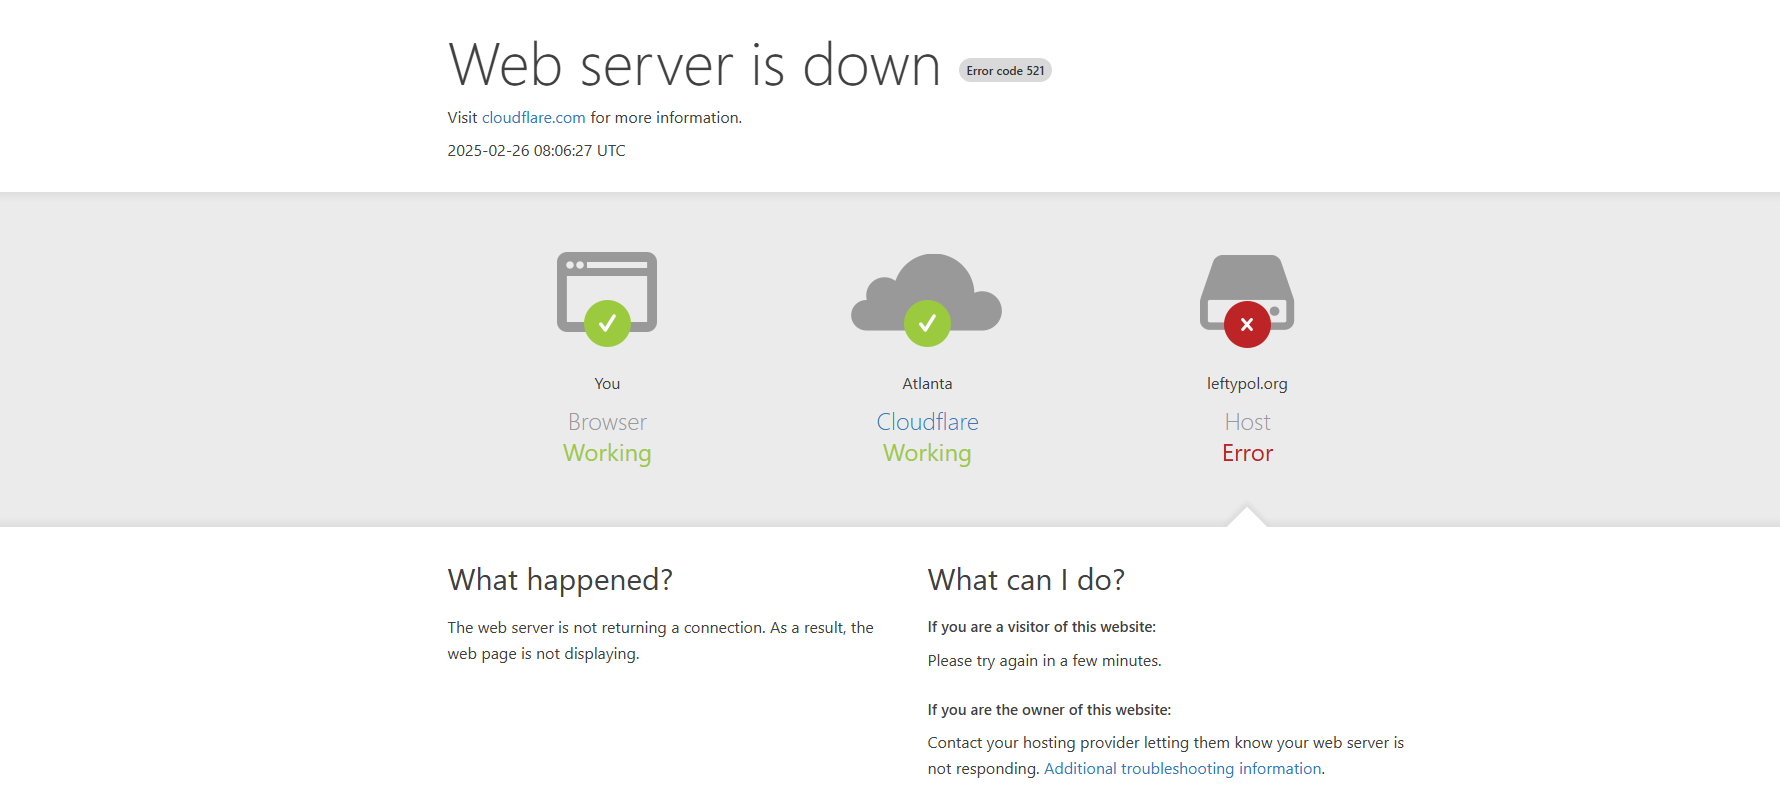The width and height of the screenshot is (1780, 800).
Task: Click the "What happened?" heading
Action: pos(560,580)
